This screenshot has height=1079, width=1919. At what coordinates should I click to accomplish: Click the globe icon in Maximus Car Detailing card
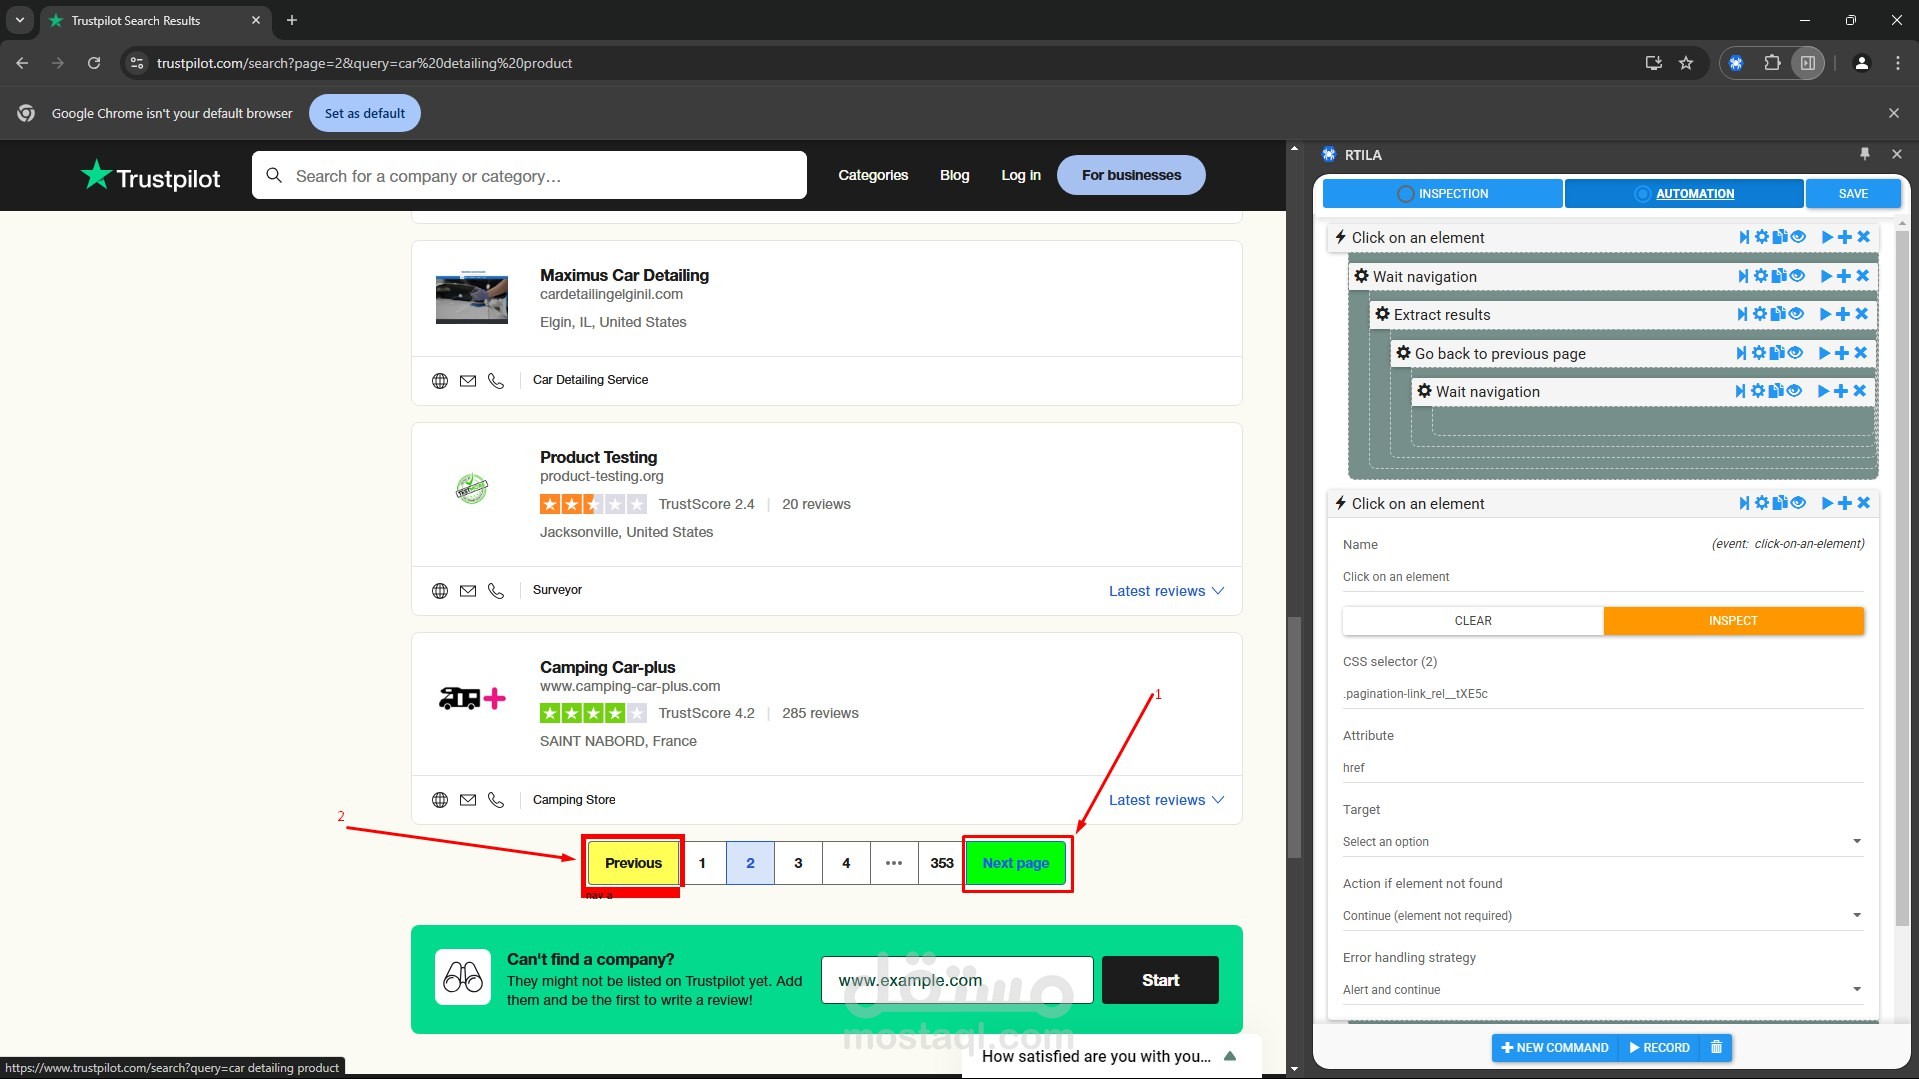point(439,381)
